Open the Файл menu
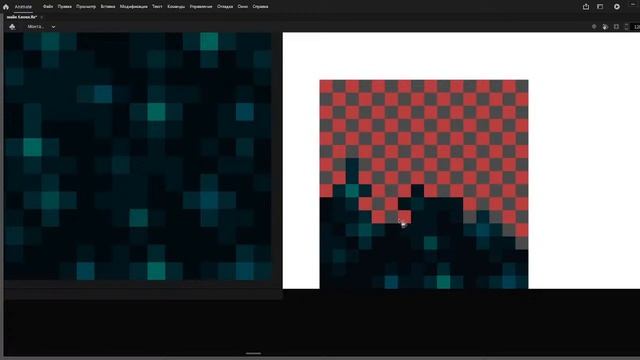Viewport: 640px width, 360px height. (48, 7)
